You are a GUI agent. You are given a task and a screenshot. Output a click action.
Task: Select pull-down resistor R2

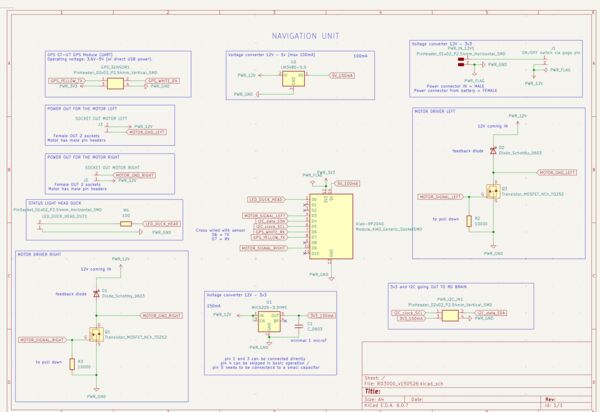(469, 221)
